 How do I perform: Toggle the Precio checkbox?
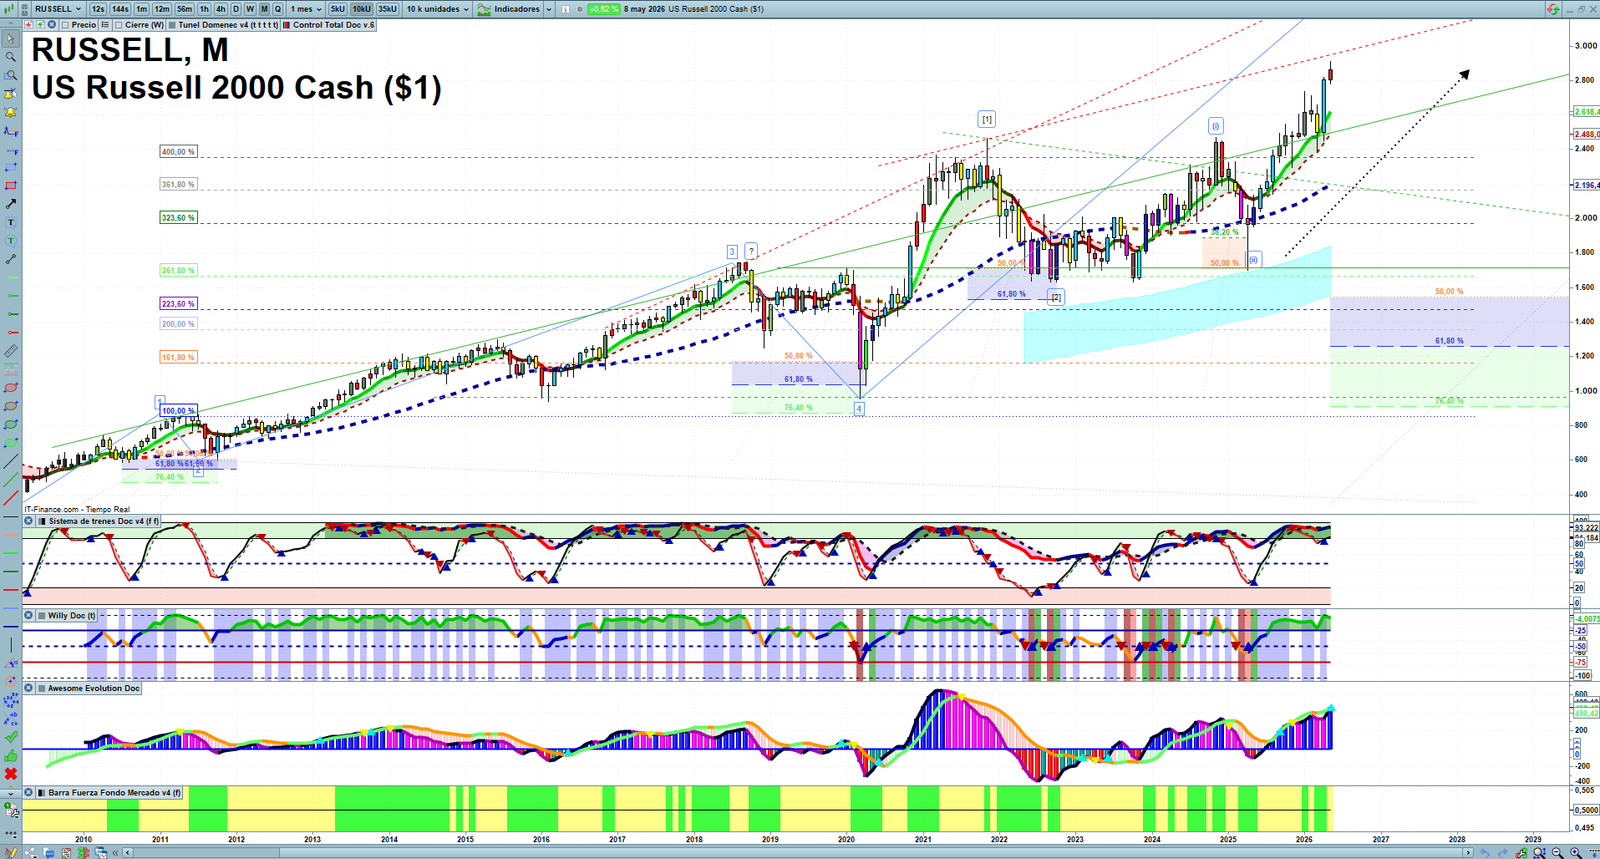65,25
